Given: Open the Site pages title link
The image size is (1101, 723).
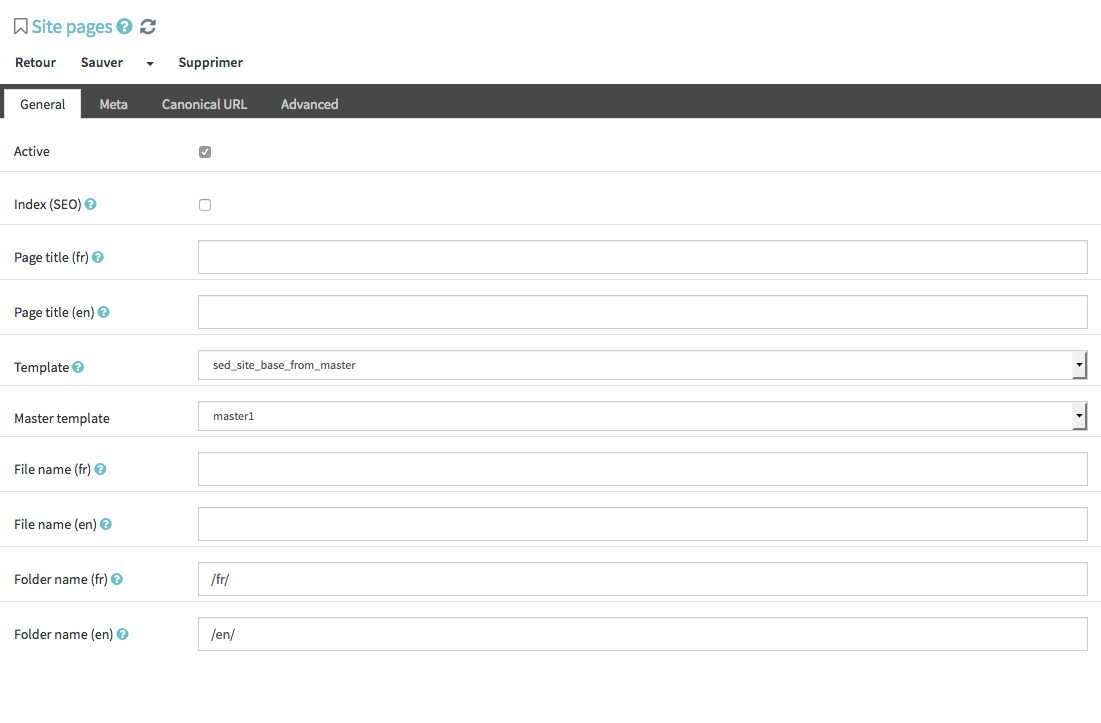Looking at the screenshot, I should tap(72, 27).
